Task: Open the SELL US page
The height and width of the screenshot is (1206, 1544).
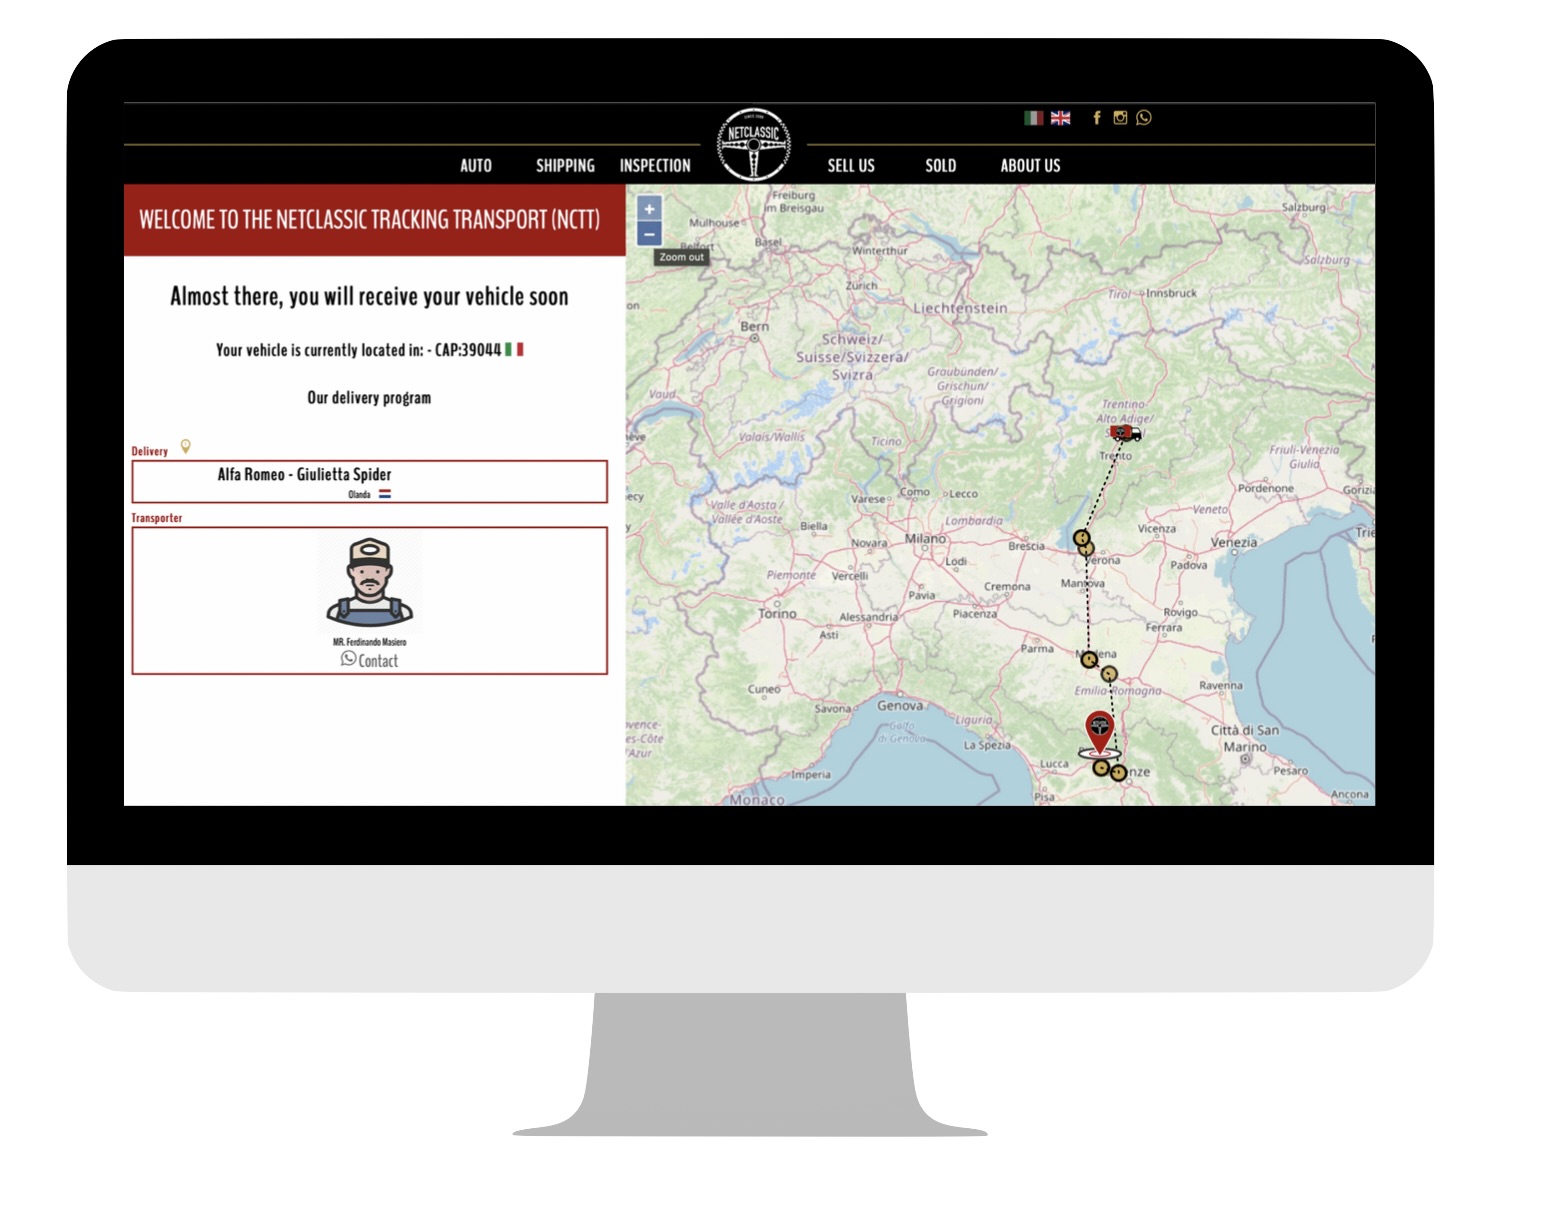Action: pyautogui.click(x=851, y=166)
